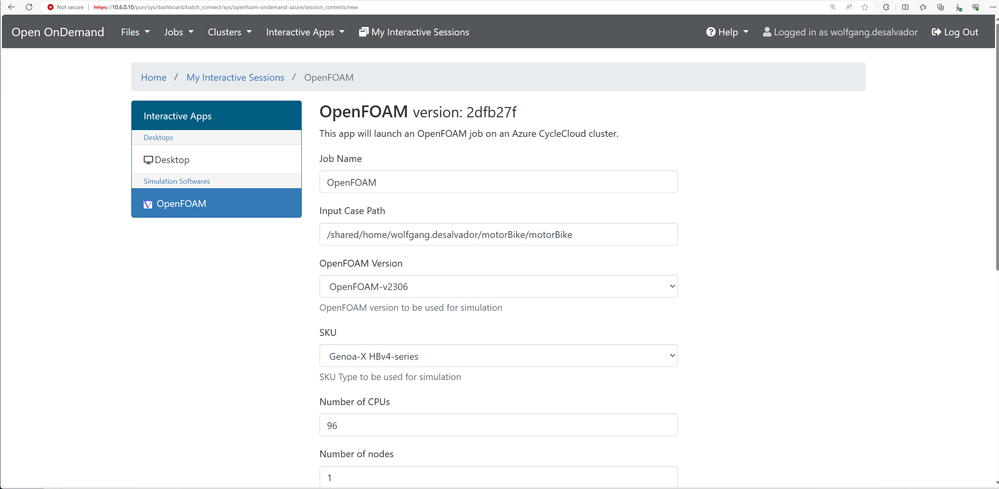Go back using browser back arrow

point(11,7)
